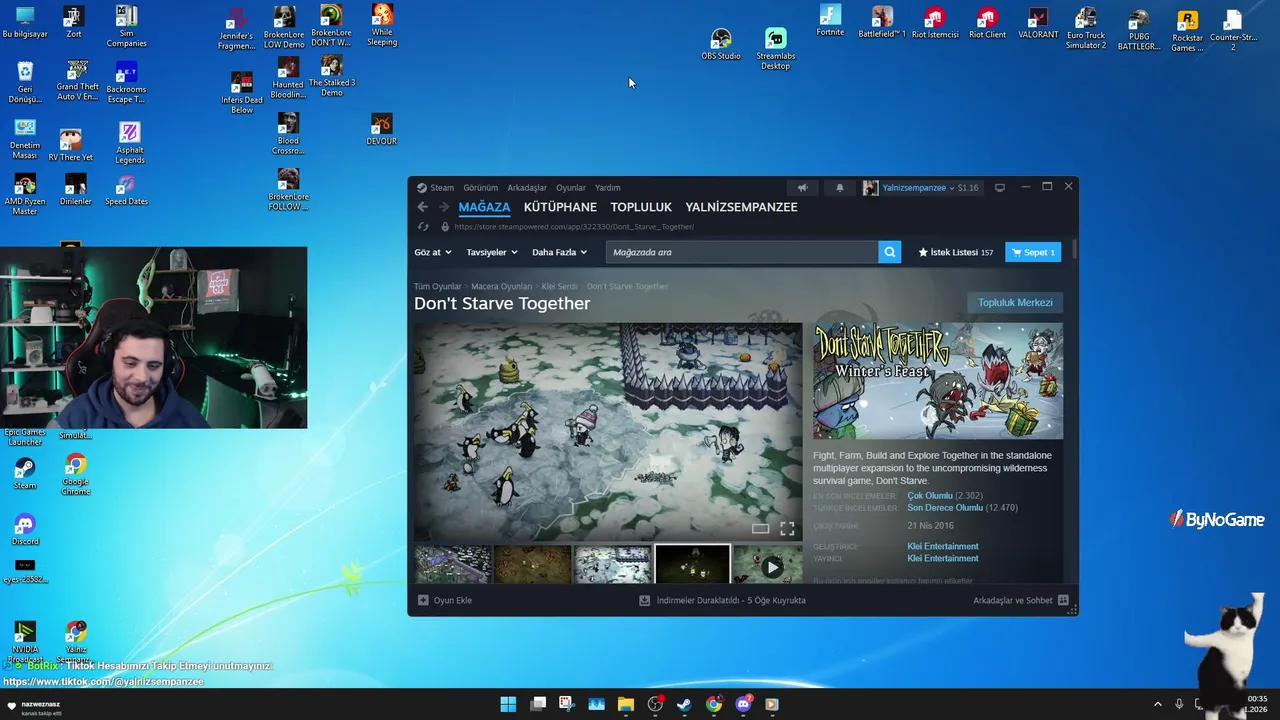Open İstek Listesi wishlist

click(956, 252)
